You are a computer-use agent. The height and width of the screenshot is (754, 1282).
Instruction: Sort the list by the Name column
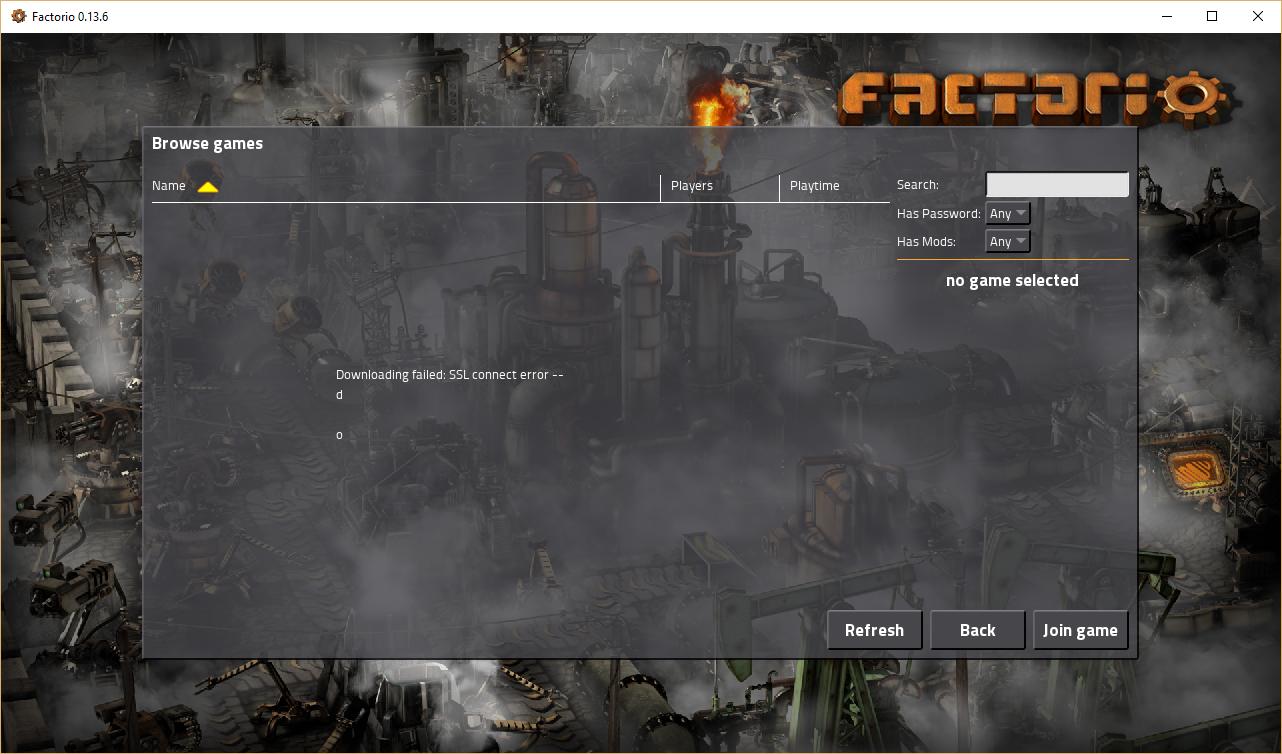[x=169, y=186]
